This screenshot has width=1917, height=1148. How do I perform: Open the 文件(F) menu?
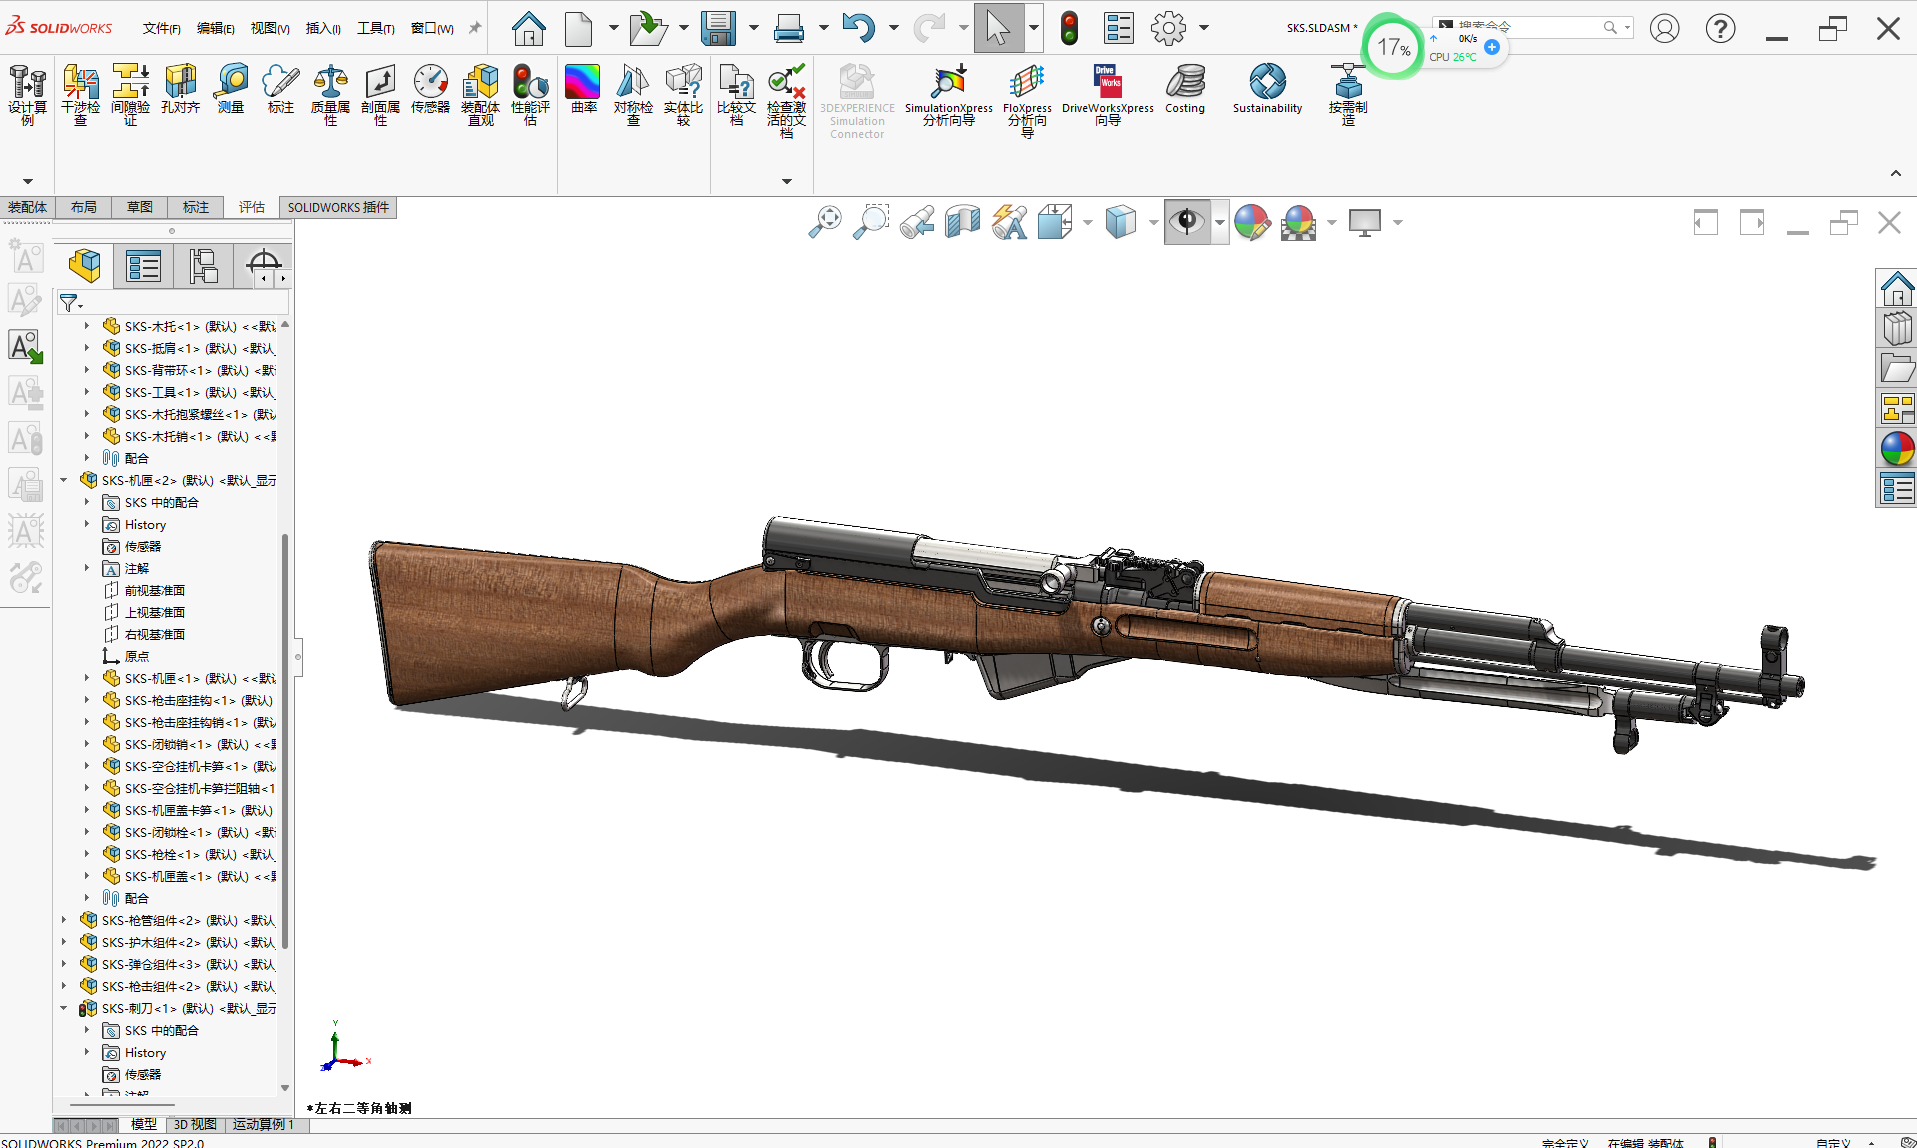161,28
